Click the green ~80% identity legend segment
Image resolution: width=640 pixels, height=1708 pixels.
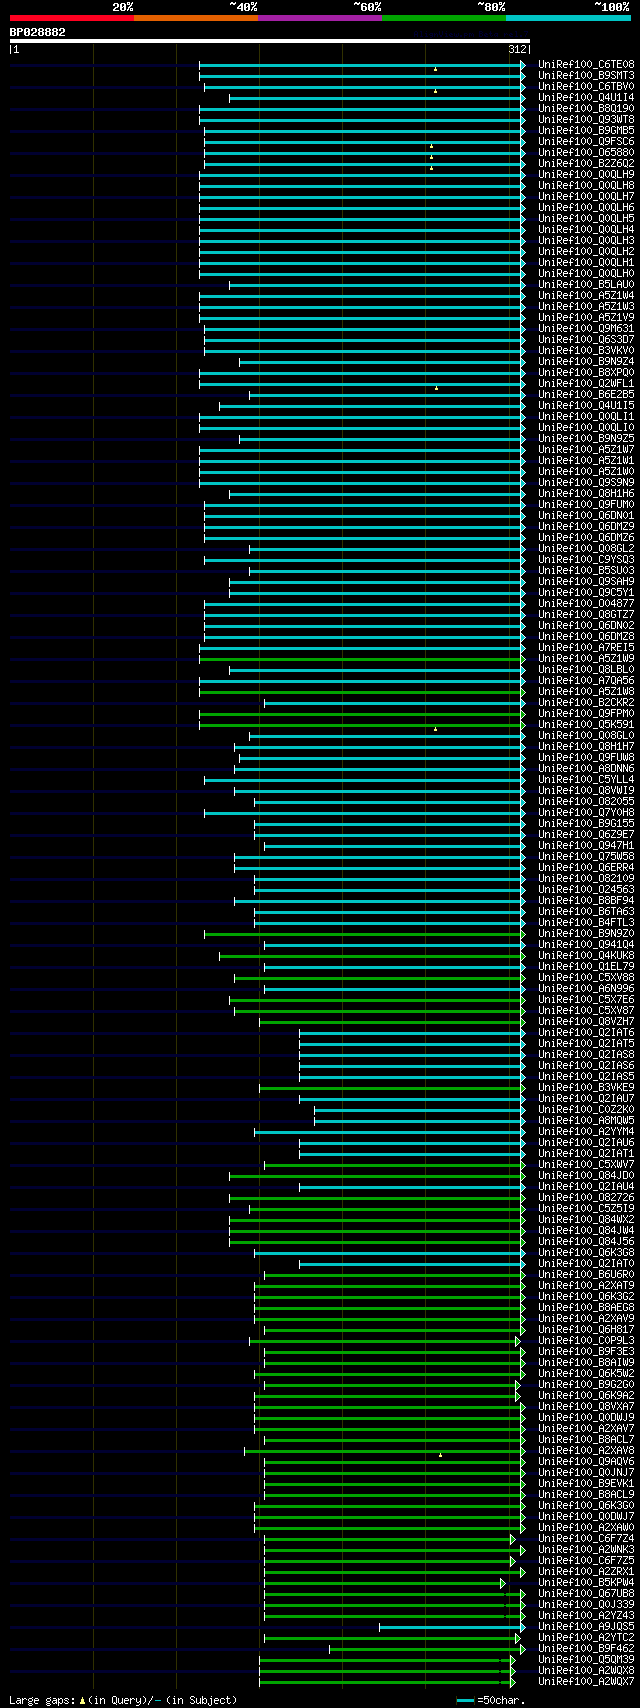(444, 18)
